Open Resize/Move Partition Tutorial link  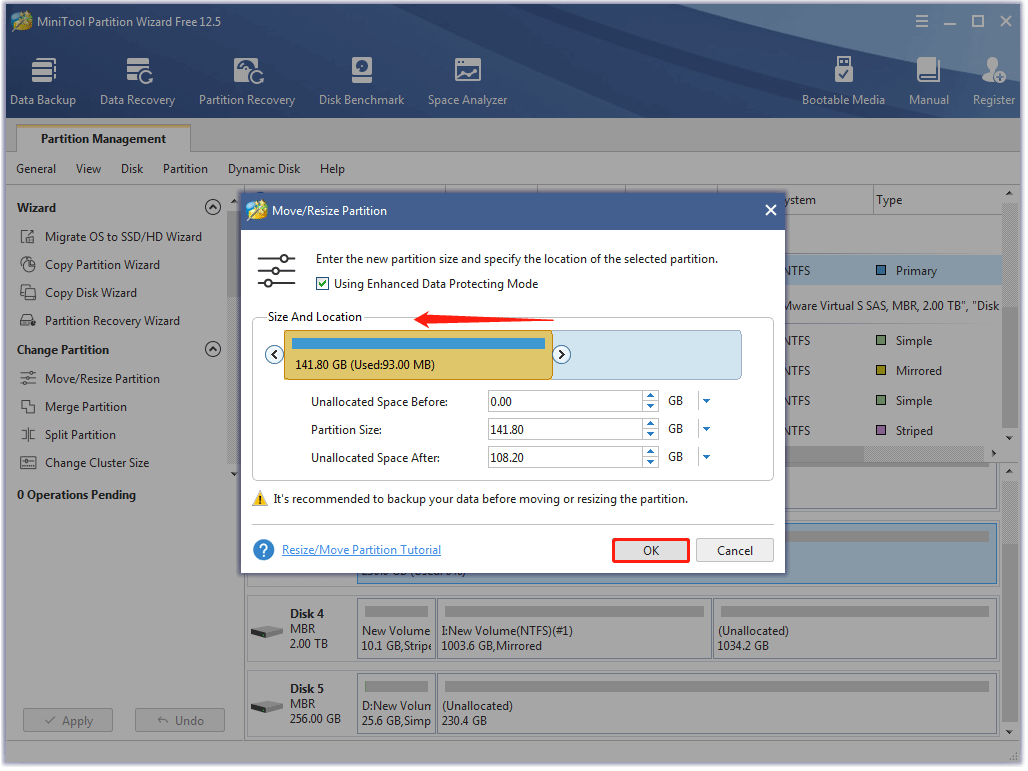click(361, 550)
